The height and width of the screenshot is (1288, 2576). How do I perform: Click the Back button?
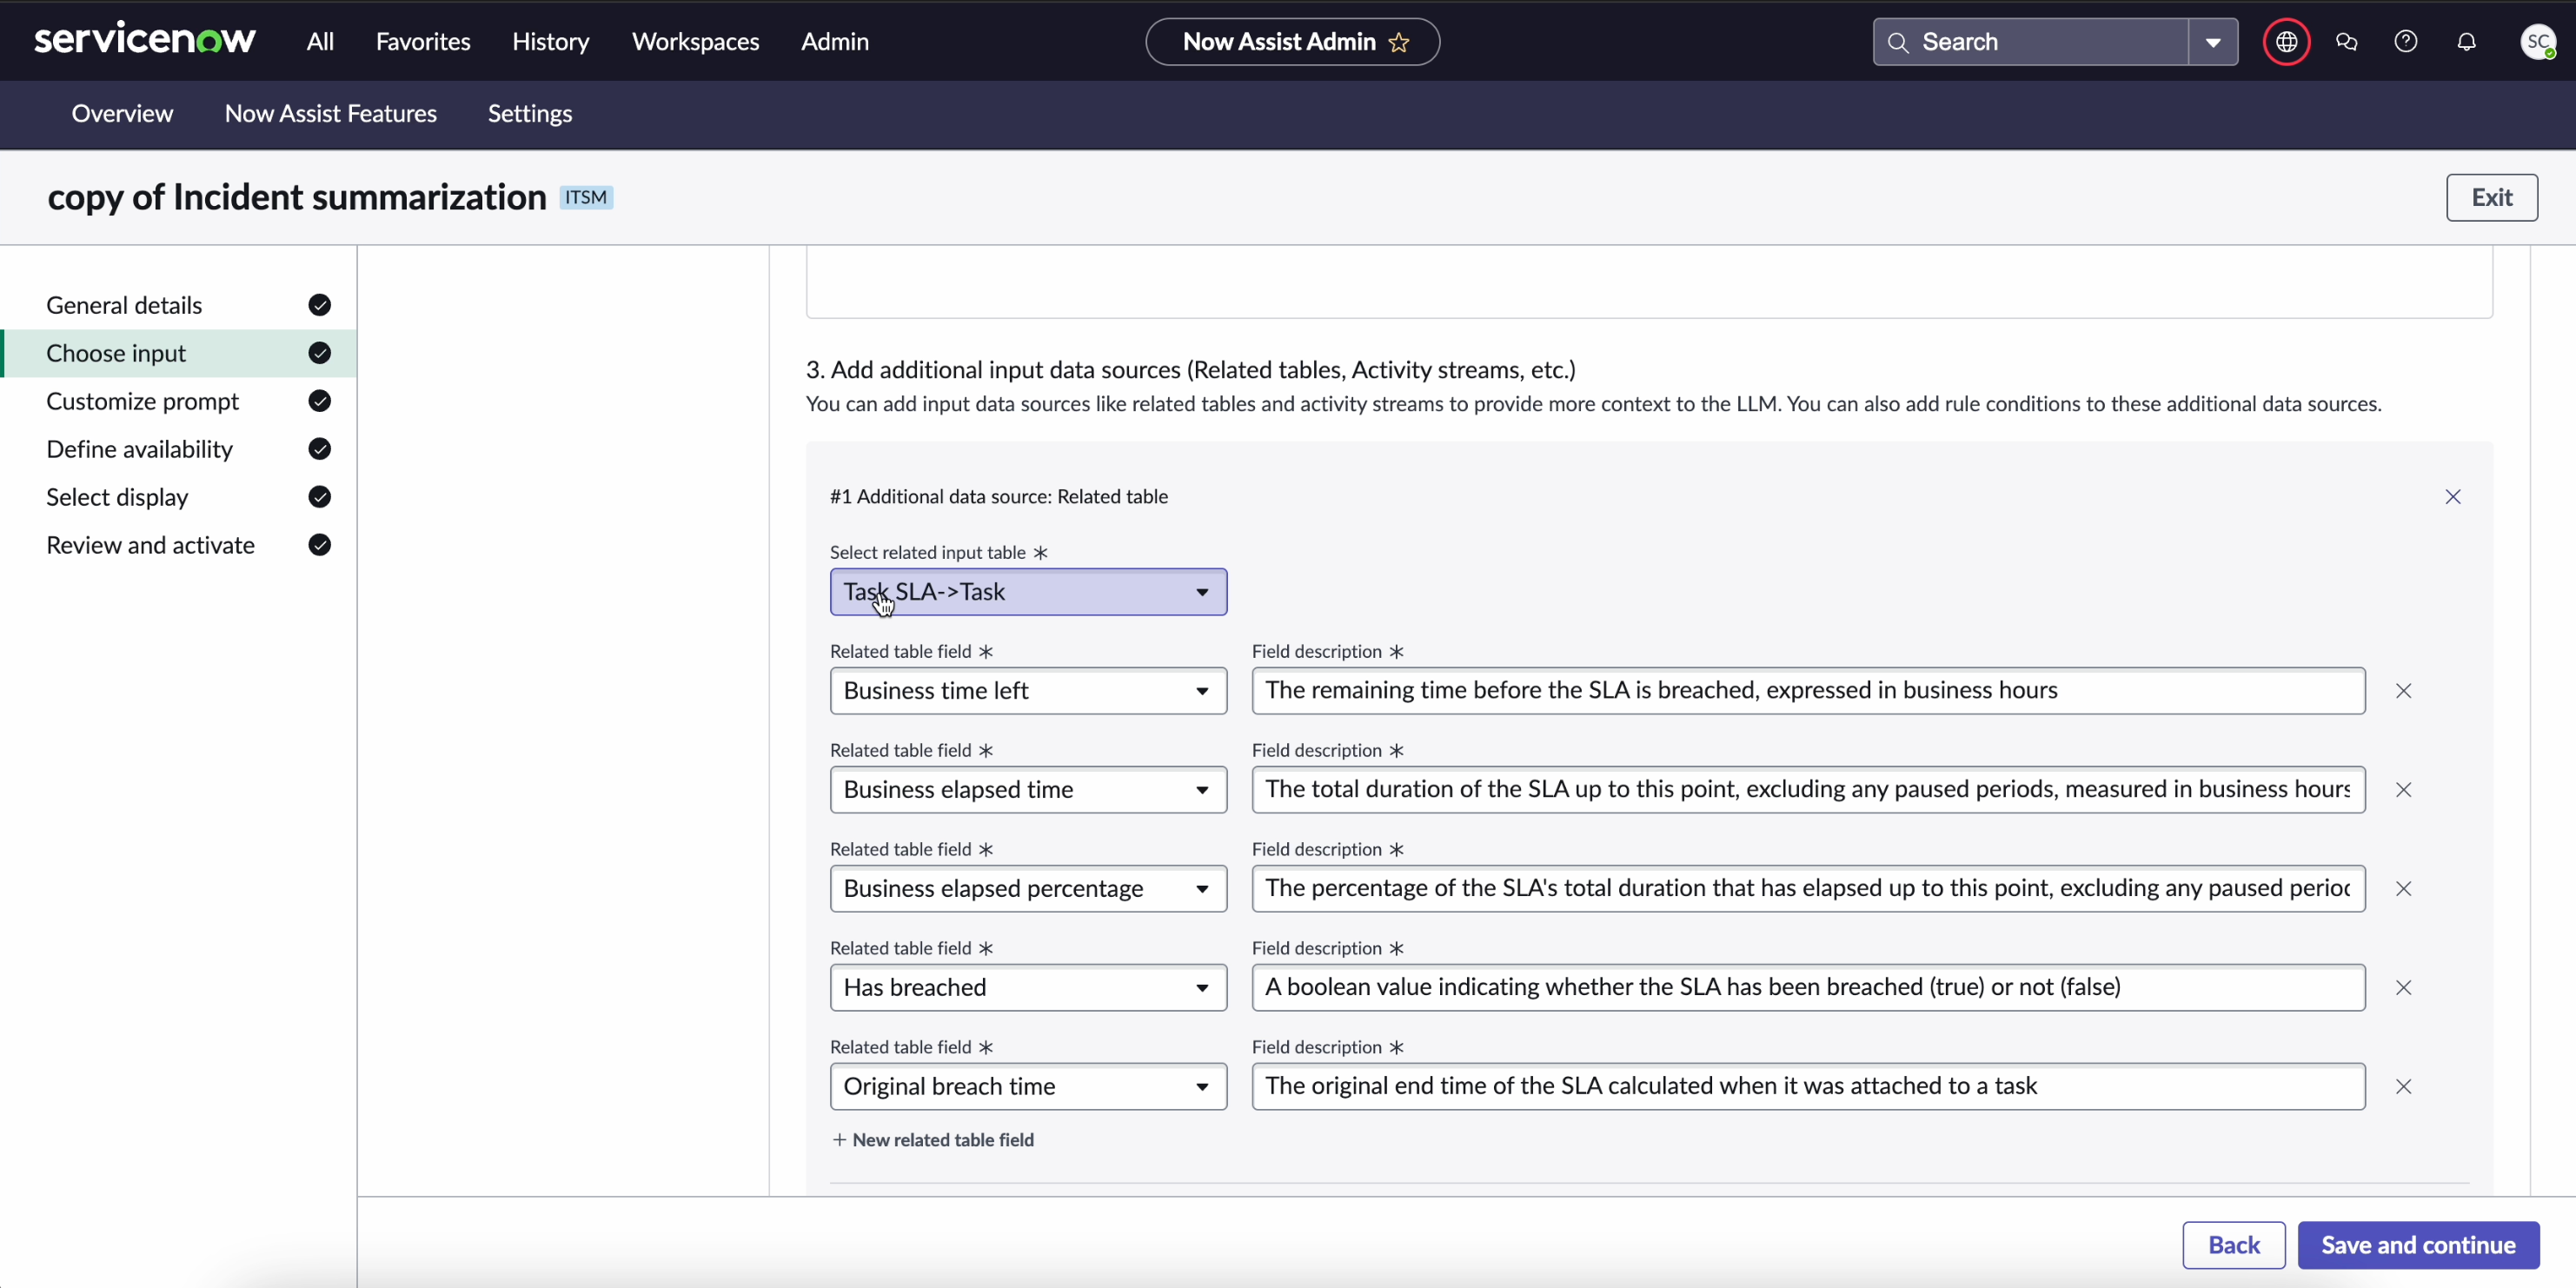tap(2233, 1245)
